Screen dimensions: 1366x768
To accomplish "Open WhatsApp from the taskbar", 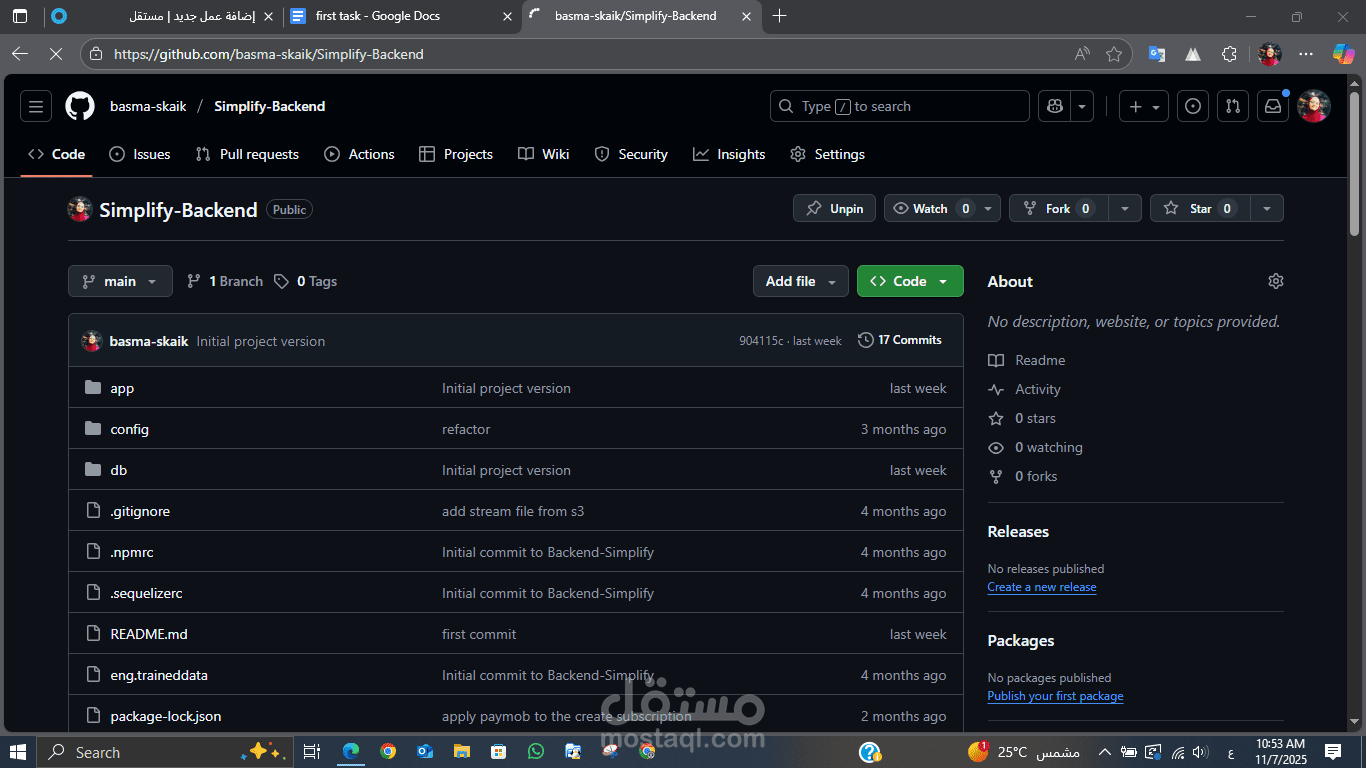I will tap(536, 752).
